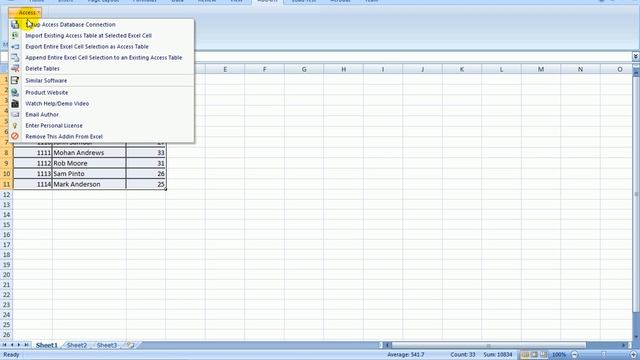The width and height of the screenshot is (640, 360).
Task: Click the cell with value 1111
Action: [33, 153]
